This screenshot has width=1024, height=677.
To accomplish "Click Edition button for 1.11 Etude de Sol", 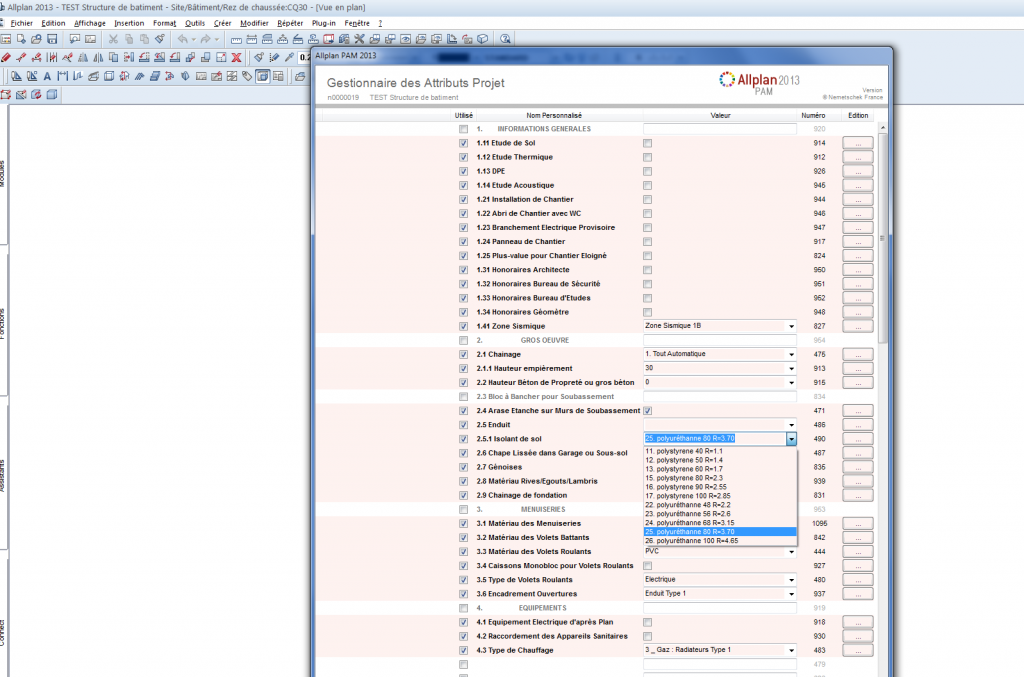I will point(857,143).
